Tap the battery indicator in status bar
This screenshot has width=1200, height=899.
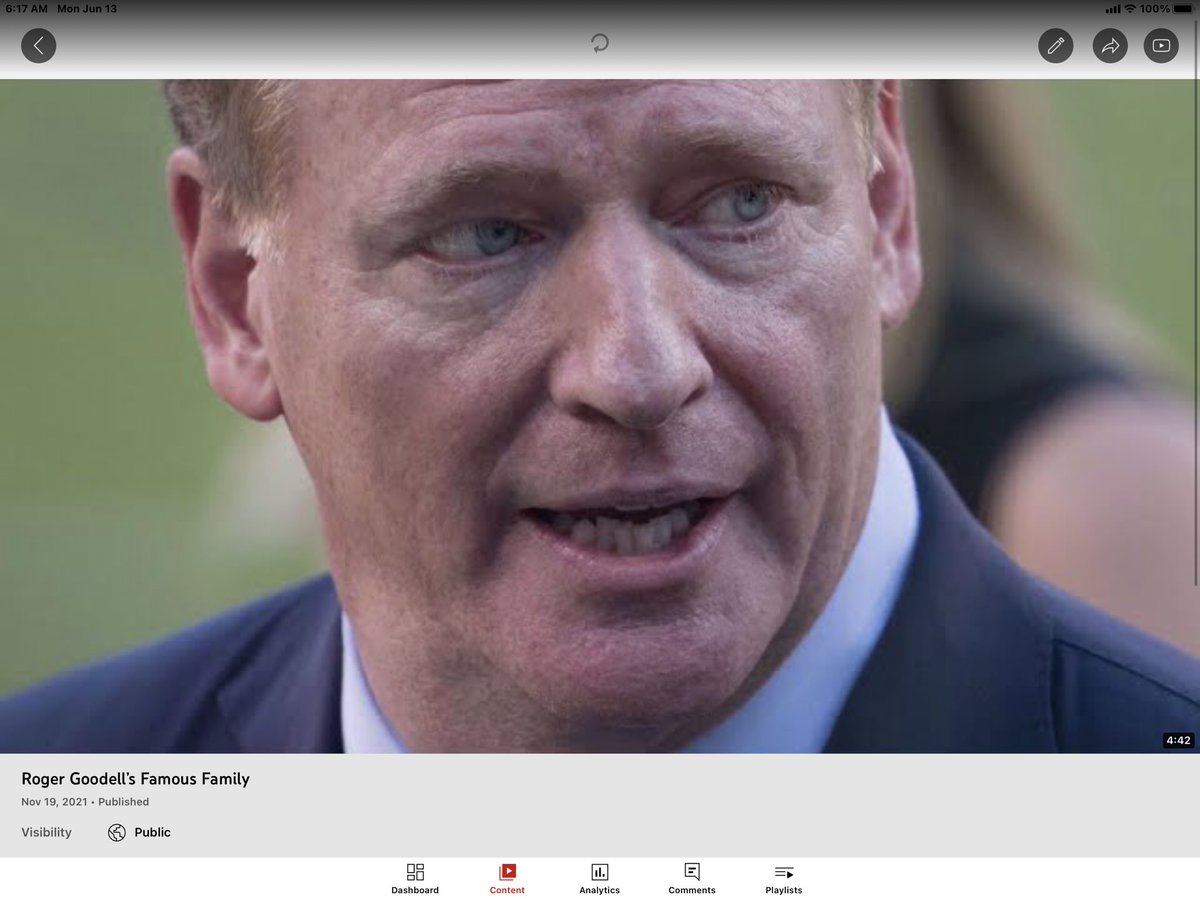1183,9
